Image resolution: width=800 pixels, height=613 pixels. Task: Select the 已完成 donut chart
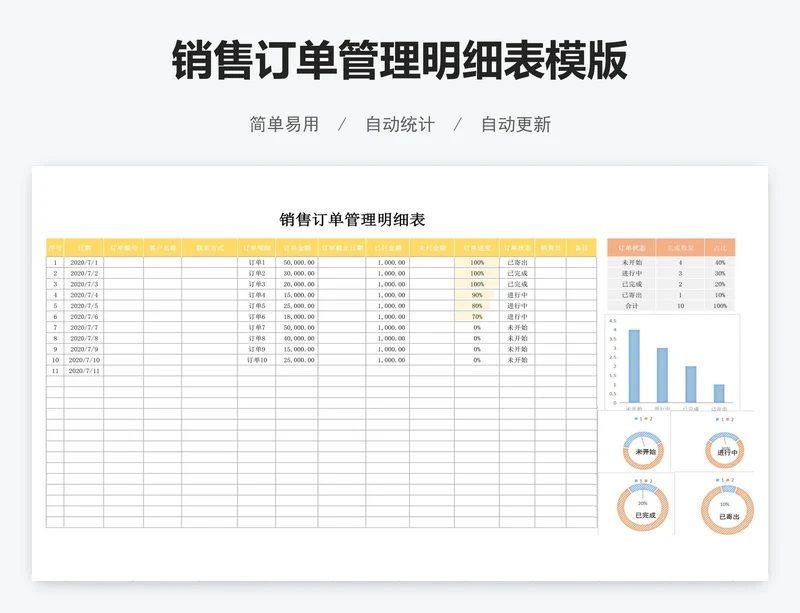642,507
